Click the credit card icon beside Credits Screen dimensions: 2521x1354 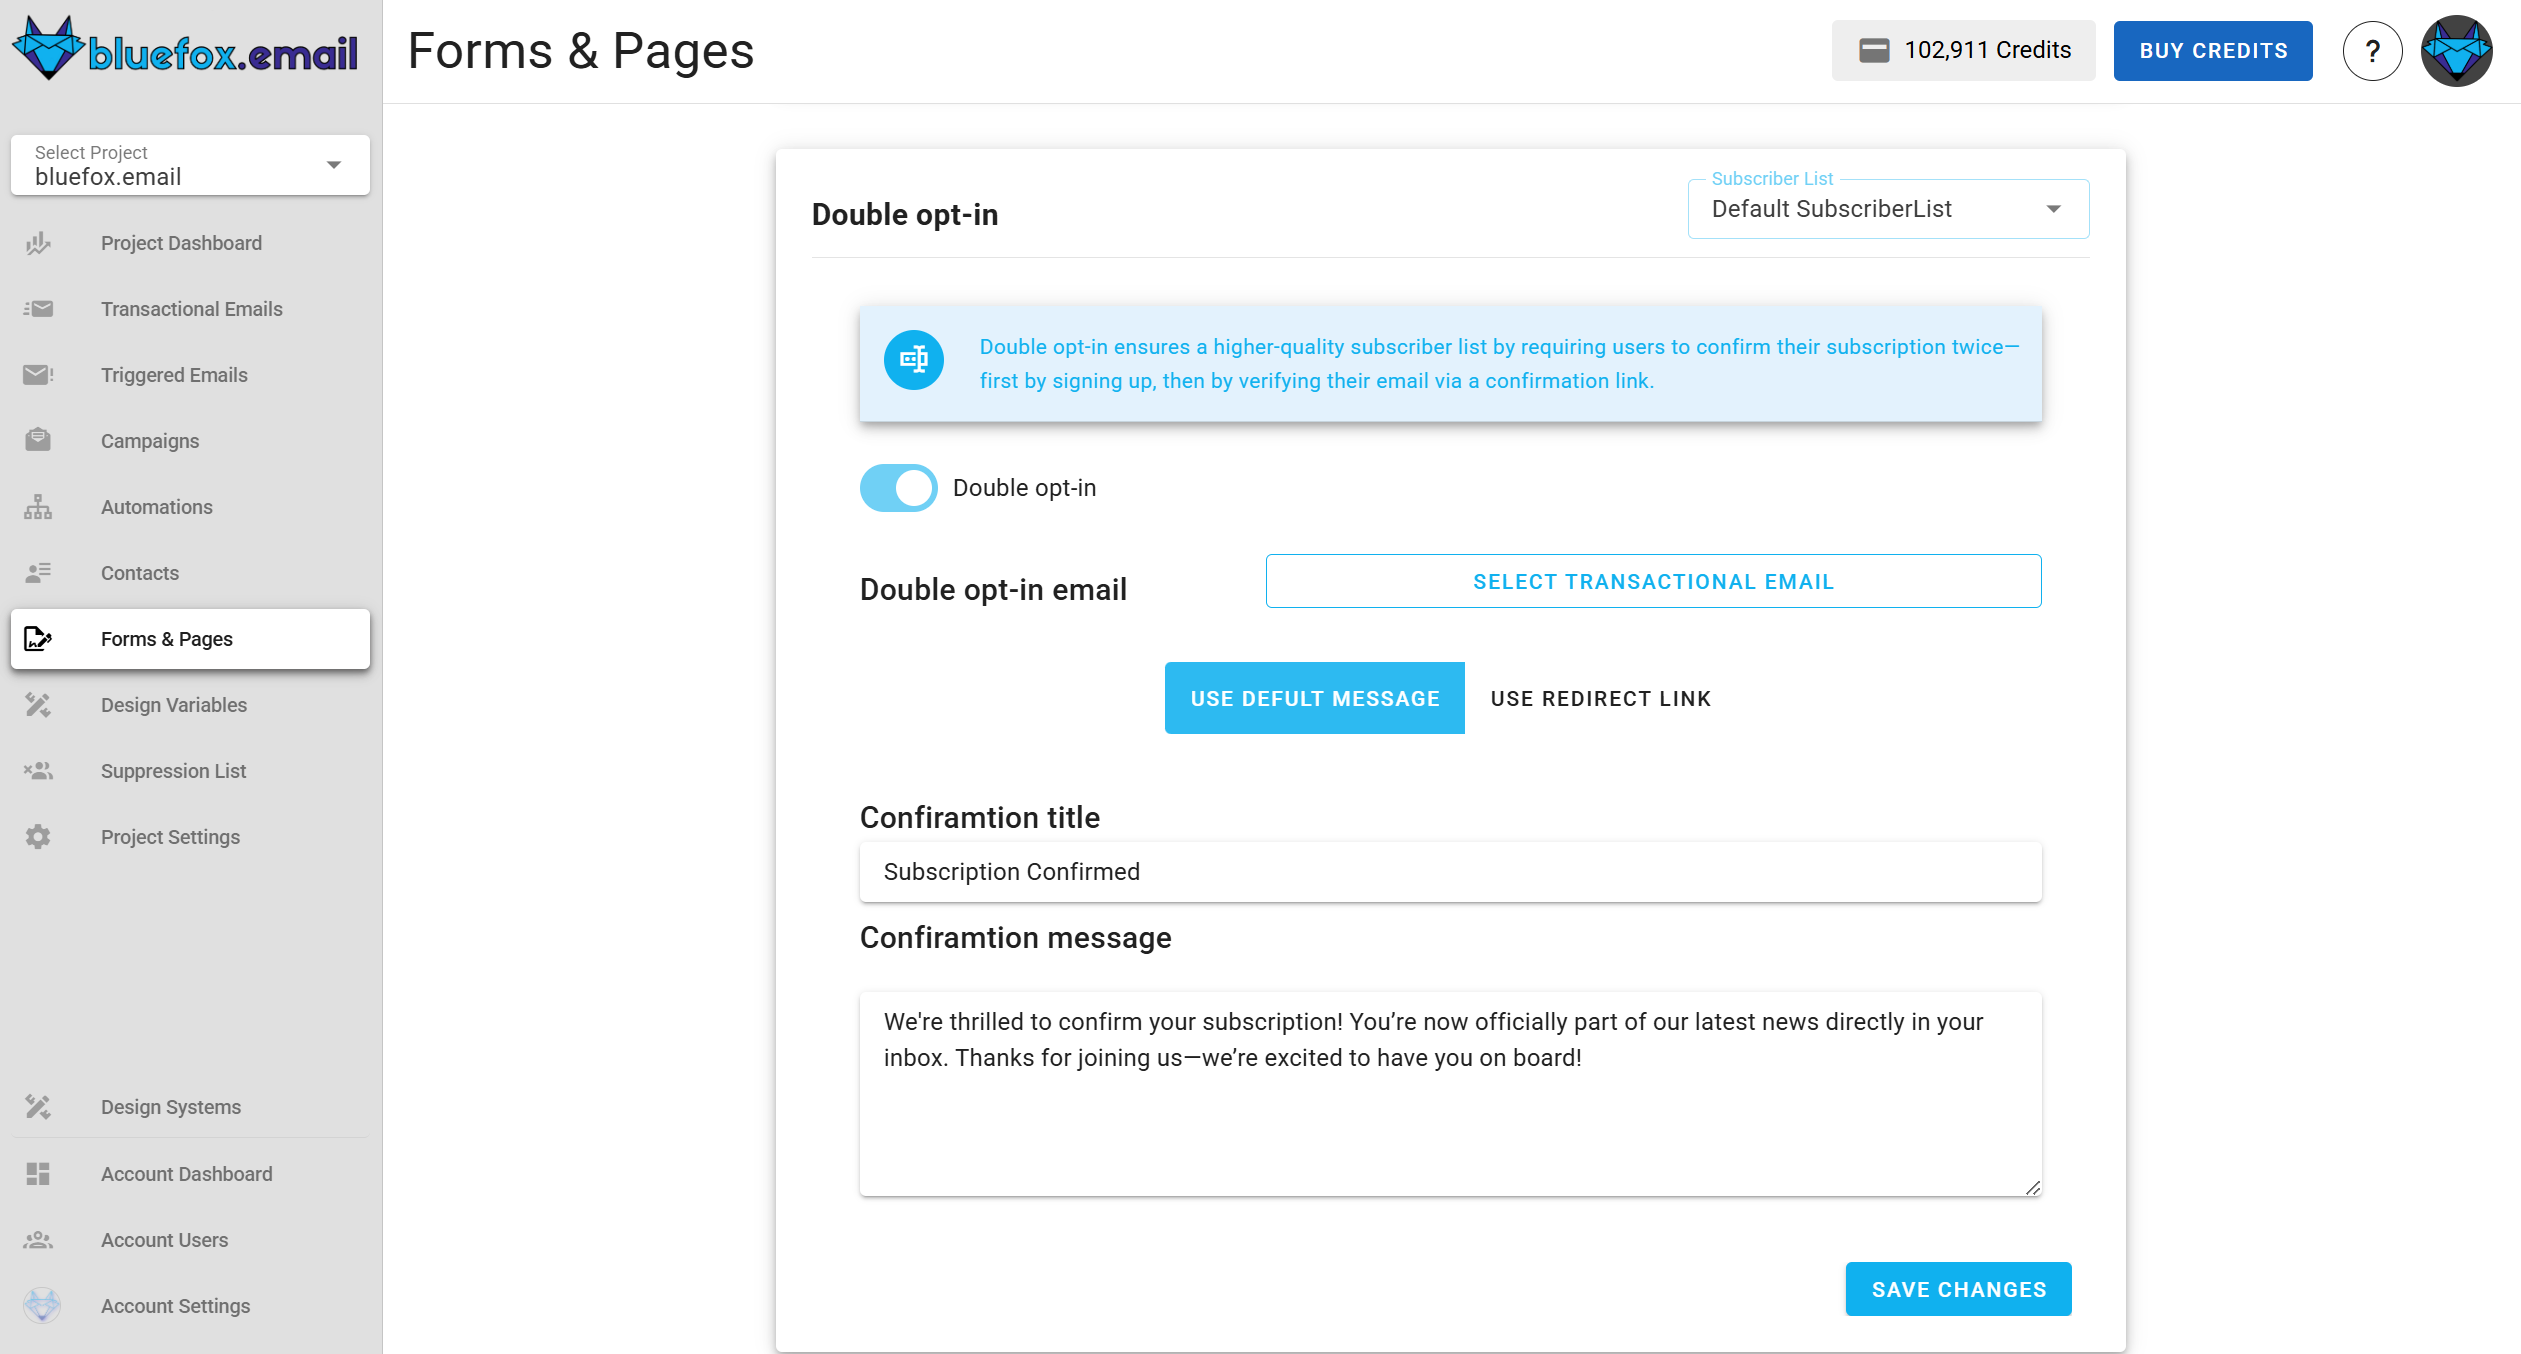pos(1874,50)
